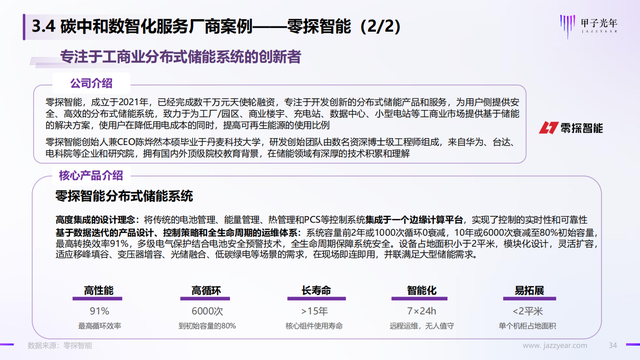Click caption 远程运维，无人值守
Screen dimensions: 640x360
pos(422,326)
